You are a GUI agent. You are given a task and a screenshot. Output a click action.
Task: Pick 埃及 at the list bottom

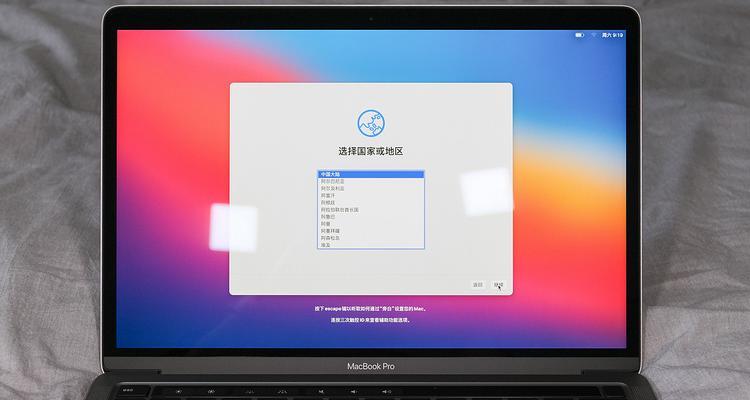coord(371,244)
